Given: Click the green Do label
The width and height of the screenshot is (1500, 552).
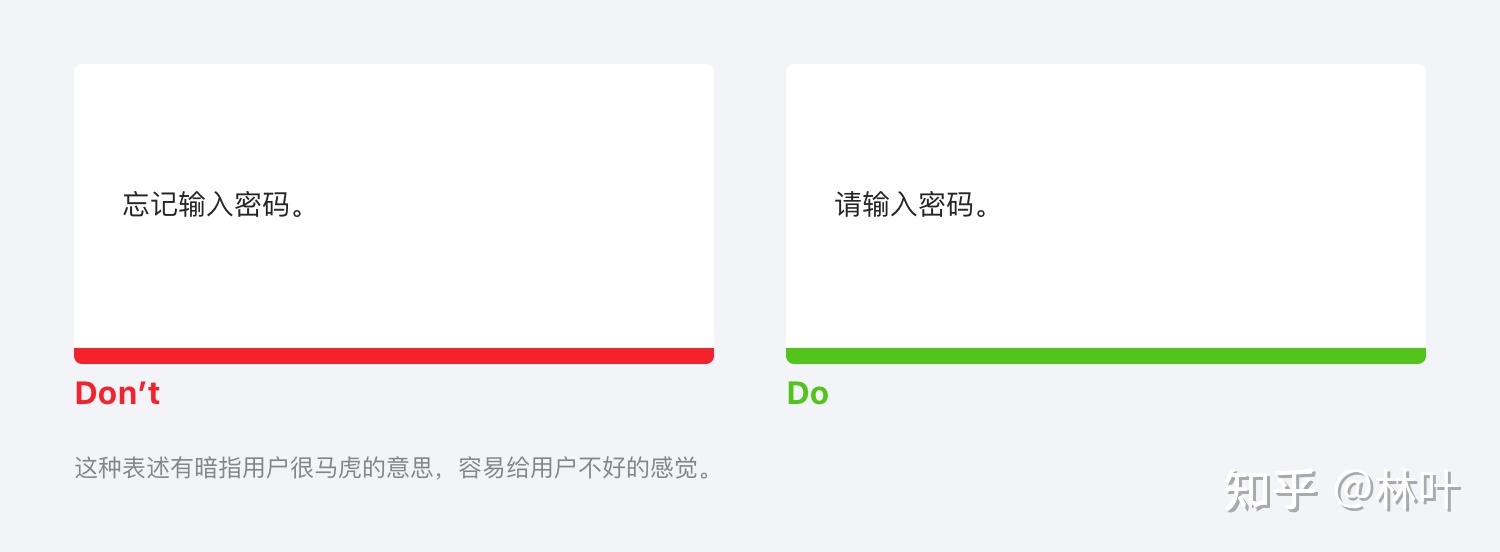Looking at the screenshot, I should point(807,393).
